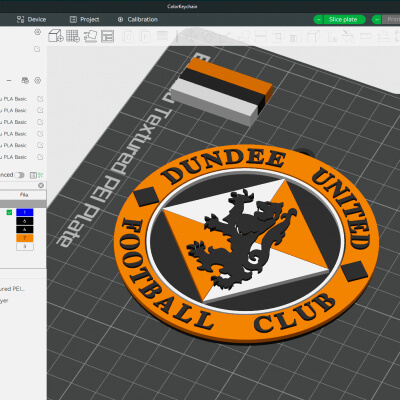Select the black filament swatch numbered 4
The height and width of the screenshot is (400, 400).
25,230
